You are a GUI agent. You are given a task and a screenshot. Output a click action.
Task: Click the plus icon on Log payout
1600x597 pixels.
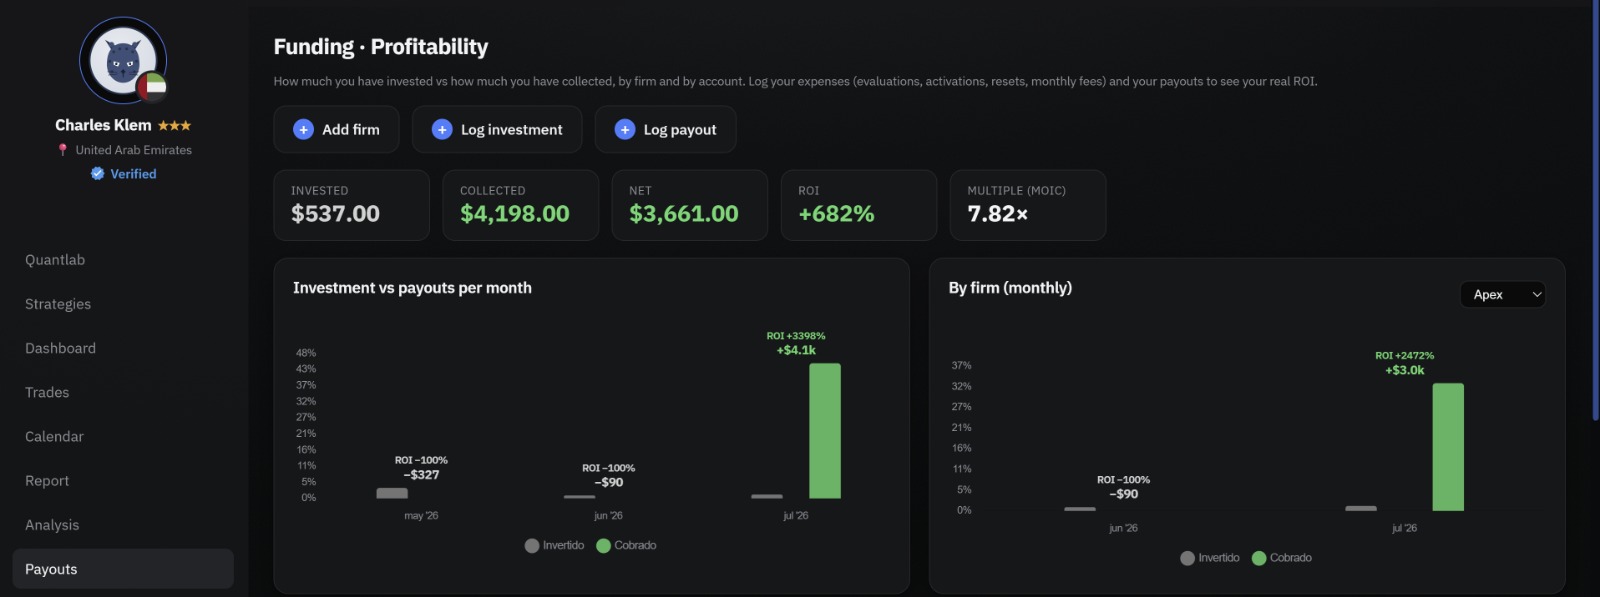point(625,130)
